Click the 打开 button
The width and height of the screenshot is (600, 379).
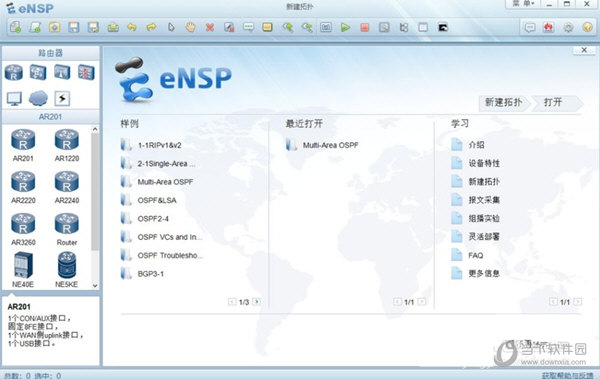tap(554, 103)
